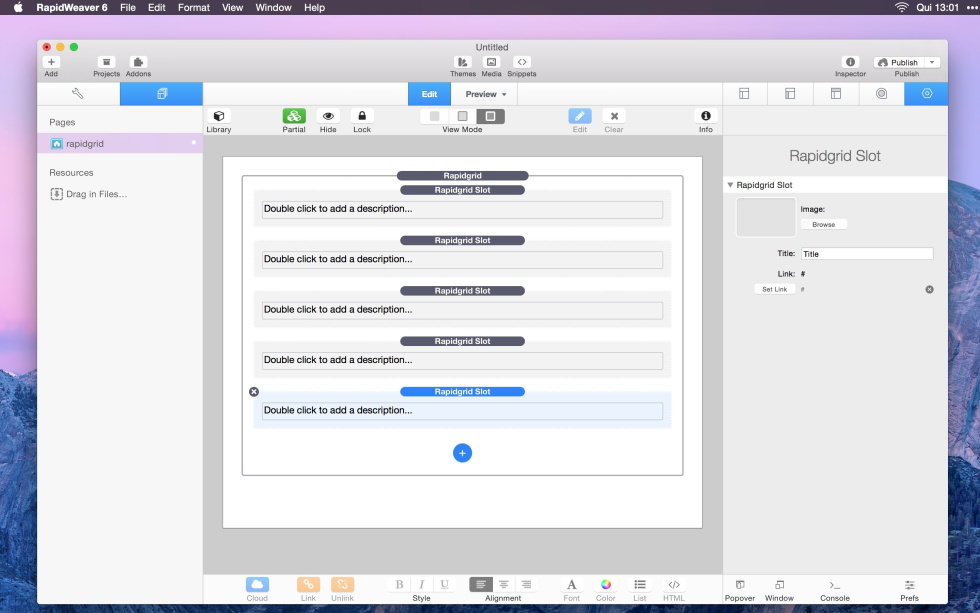Toggle Italic text style
Screen dimensions: 980x613
tap(421, 585)
